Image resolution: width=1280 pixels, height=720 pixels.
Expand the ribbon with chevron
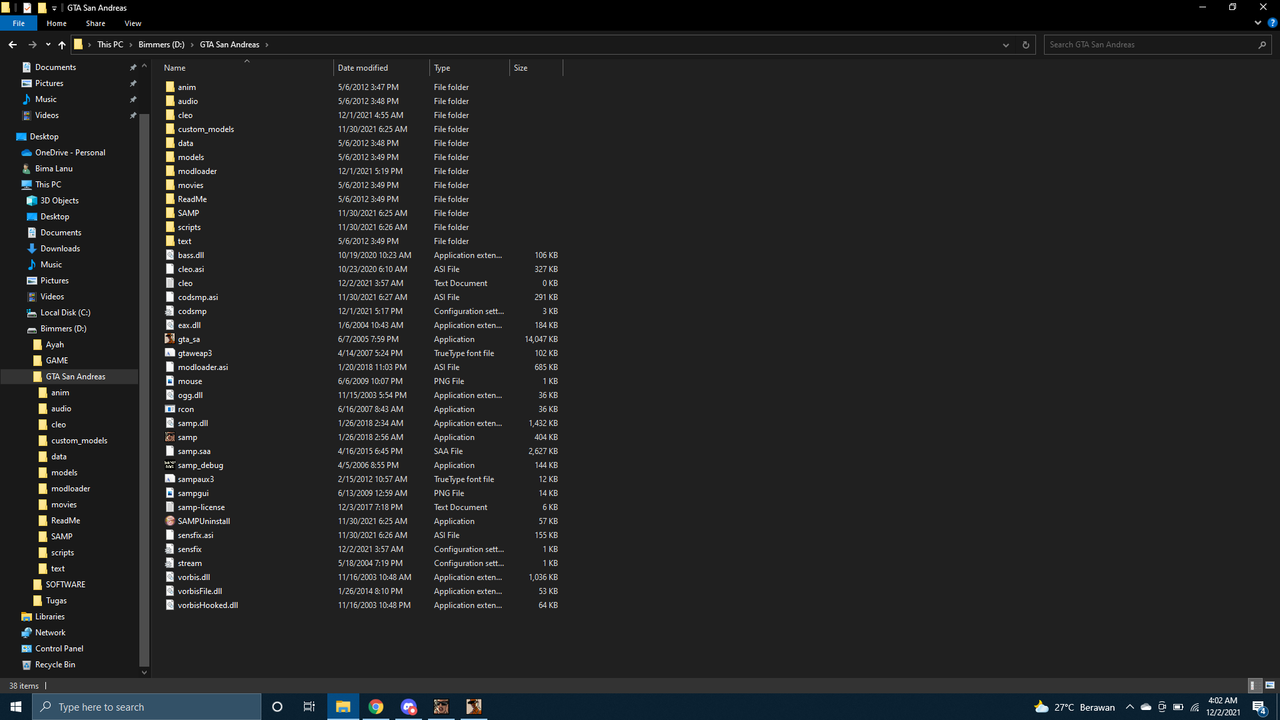tap(1256, 23)
